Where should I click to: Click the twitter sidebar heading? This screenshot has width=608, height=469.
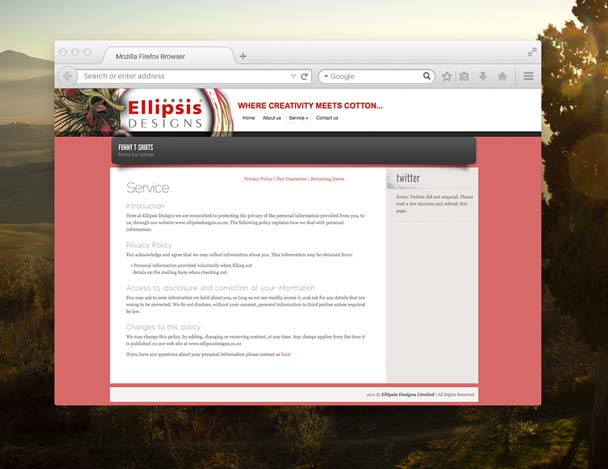[408, 178]
